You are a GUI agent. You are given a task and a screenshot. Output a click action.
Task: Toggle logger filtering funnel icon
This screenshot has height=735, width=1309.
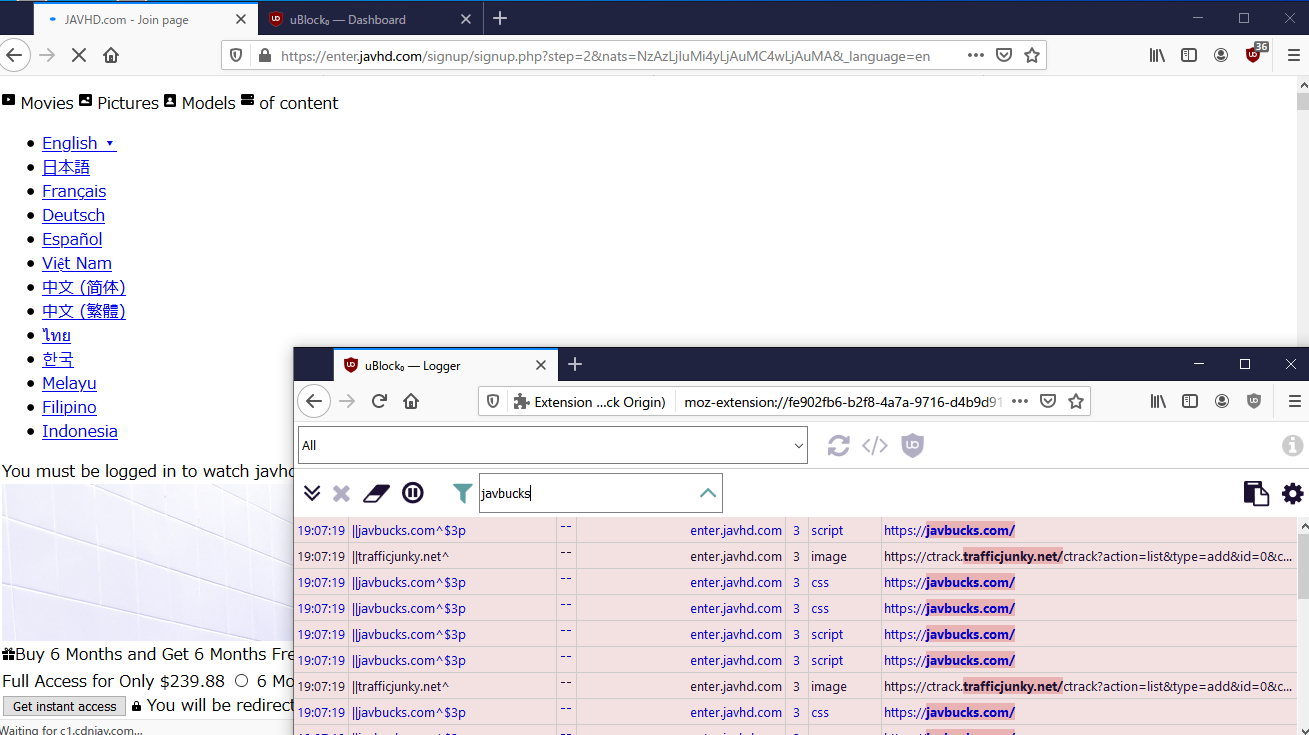click(462, 493)
